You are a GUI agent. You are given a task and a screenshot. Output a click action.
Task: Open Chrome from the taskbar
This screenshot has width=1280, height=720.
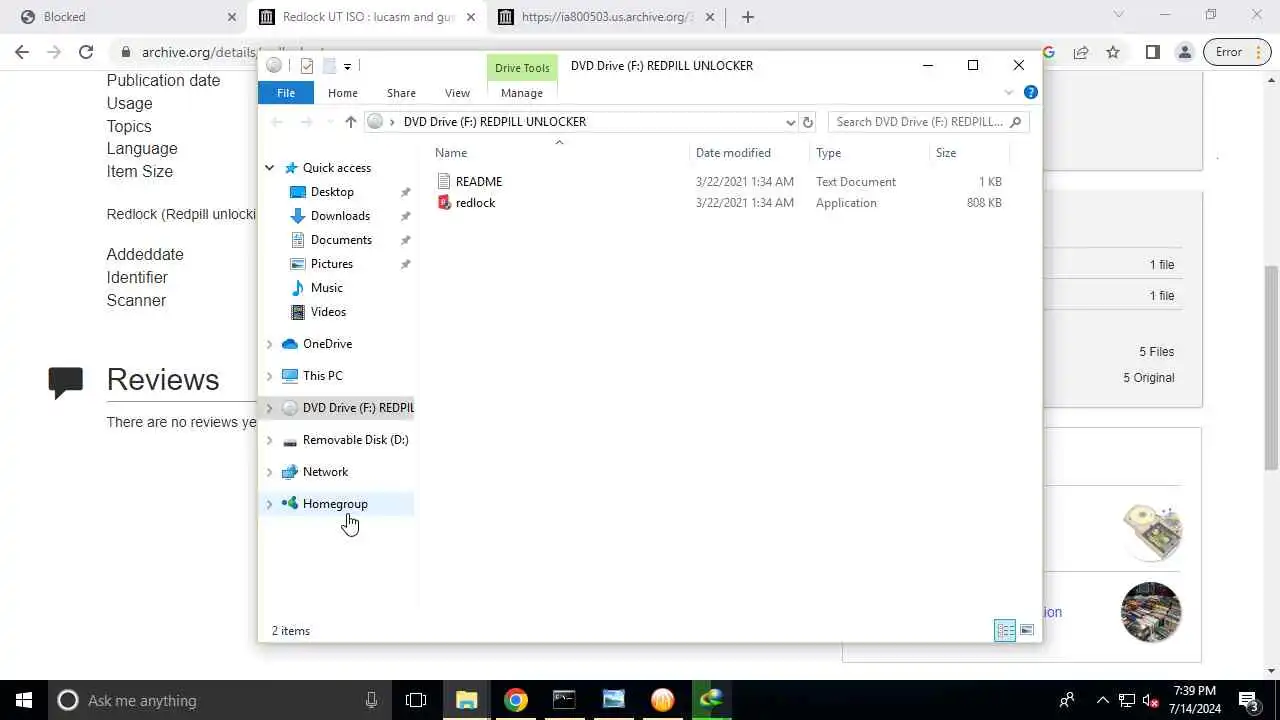(x=516, y=700)
